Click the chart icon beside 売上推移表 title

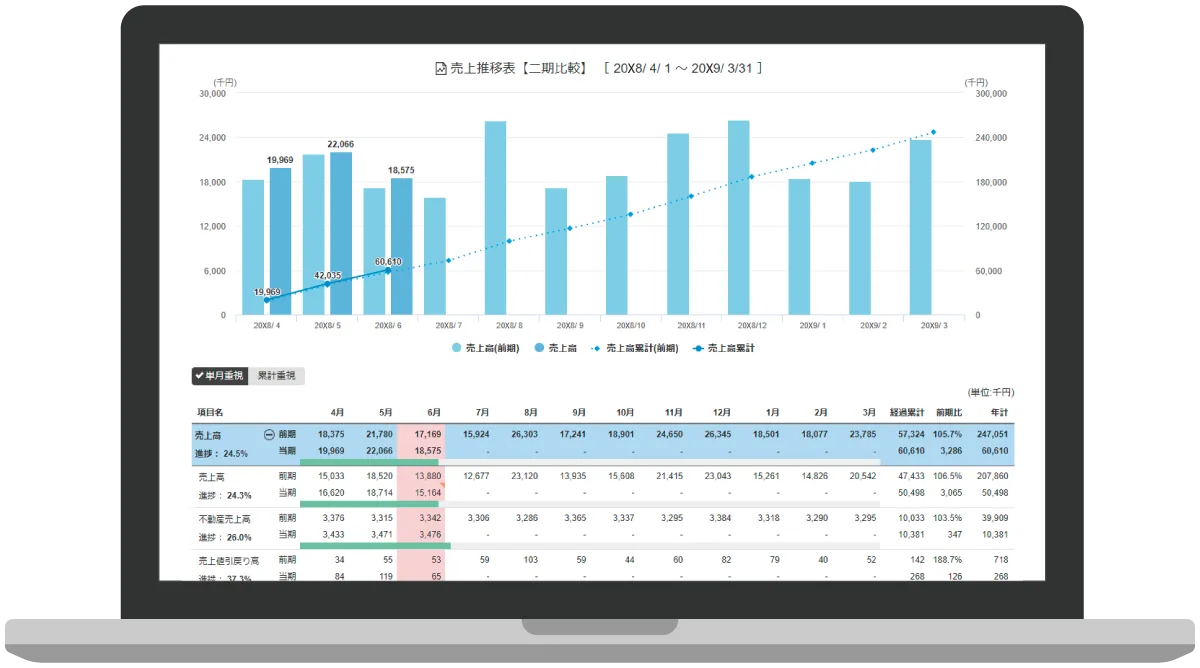point(441,69)
